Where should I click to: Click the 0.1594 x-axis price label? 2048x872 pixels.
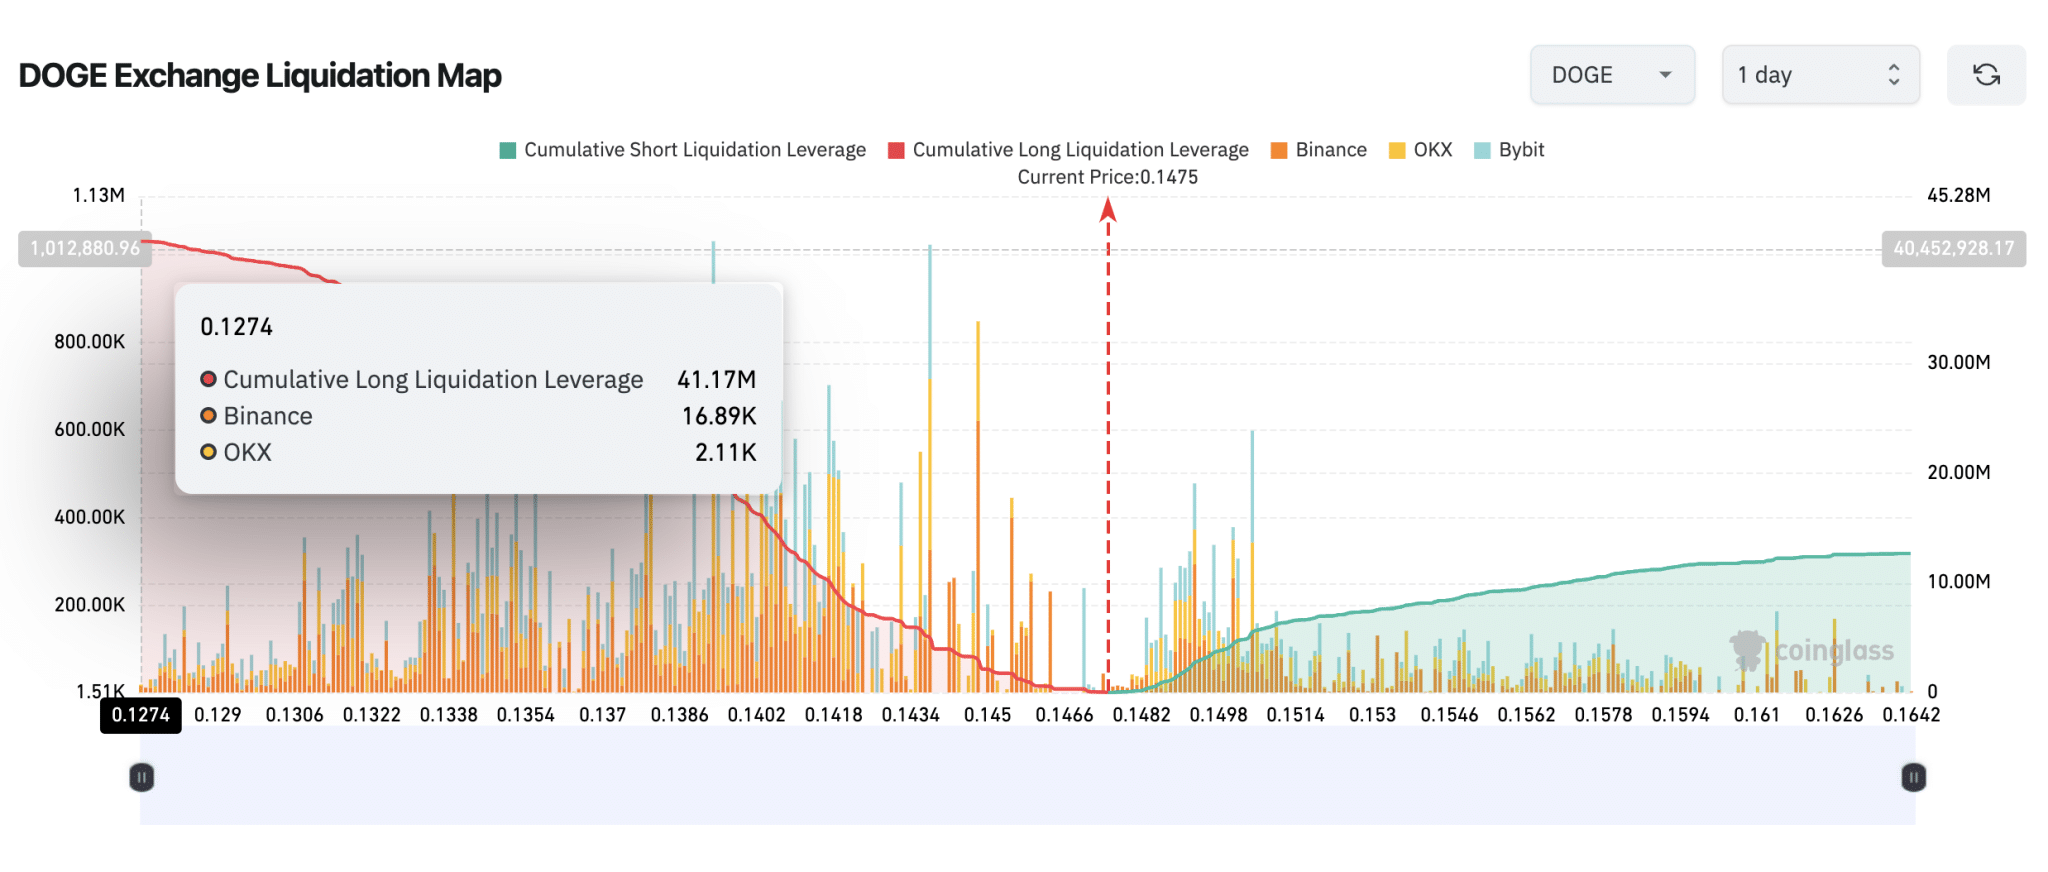(x=1681, y=715)
